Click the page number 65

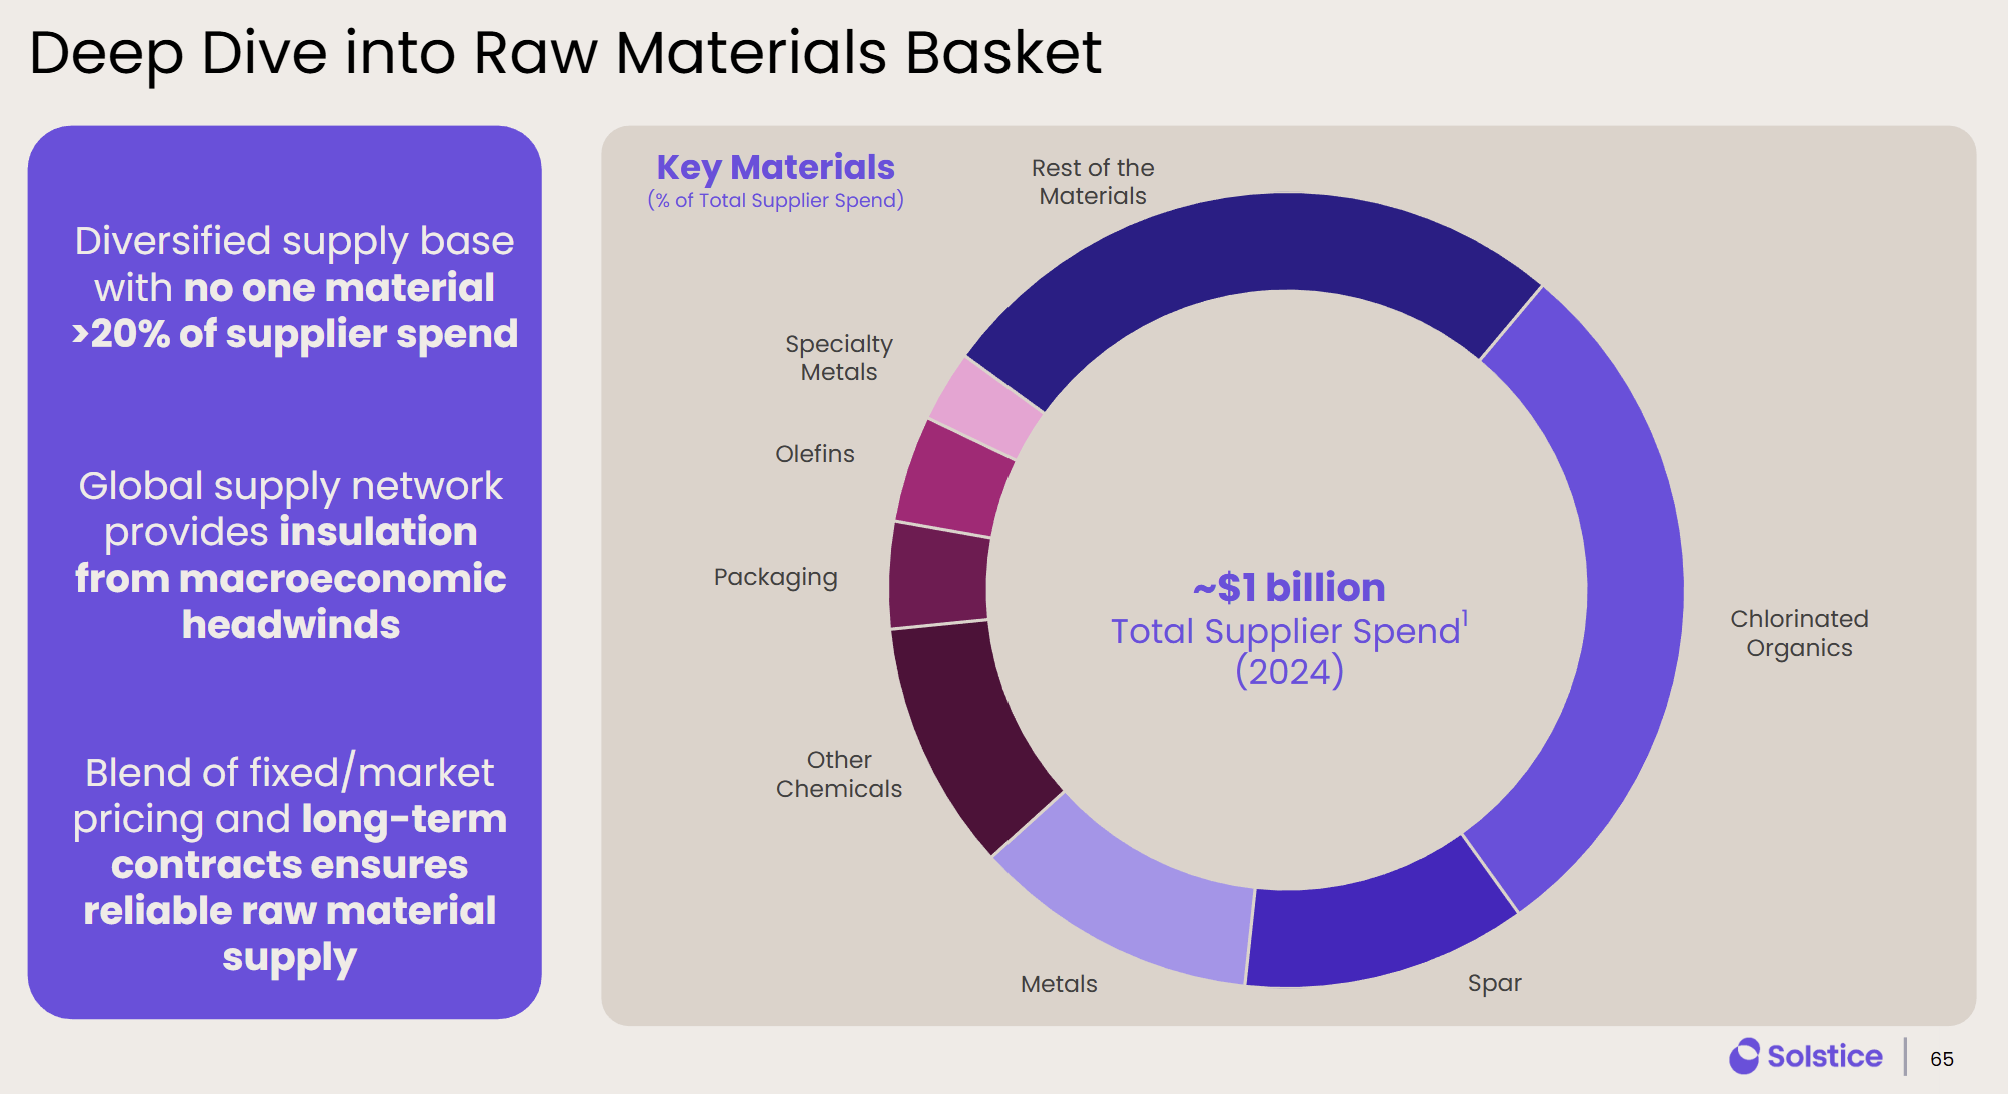tap(1941, 1059)
